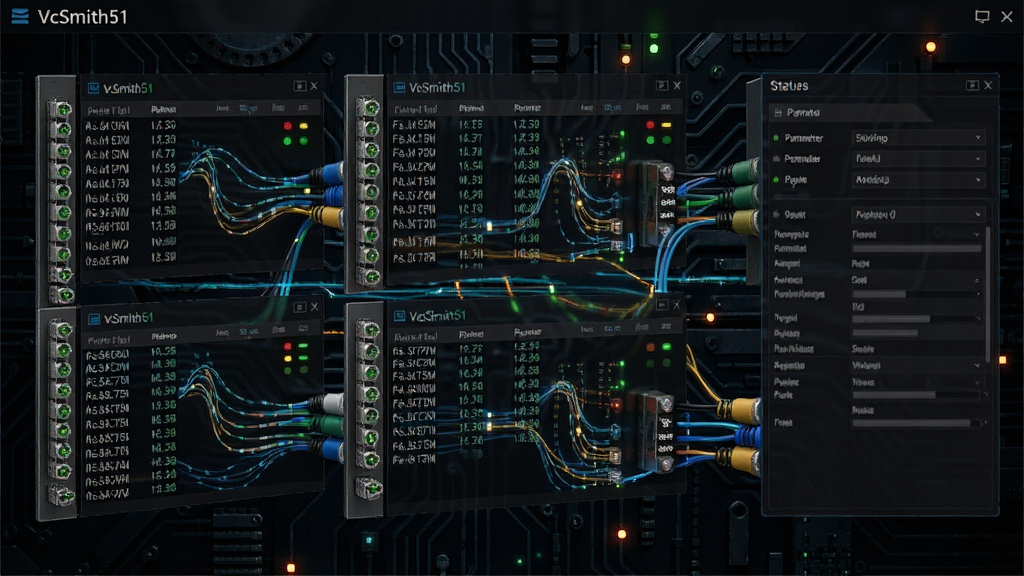
Task: Pop out the top-left VcSmith51 panel
Action: tap(299, 86)
